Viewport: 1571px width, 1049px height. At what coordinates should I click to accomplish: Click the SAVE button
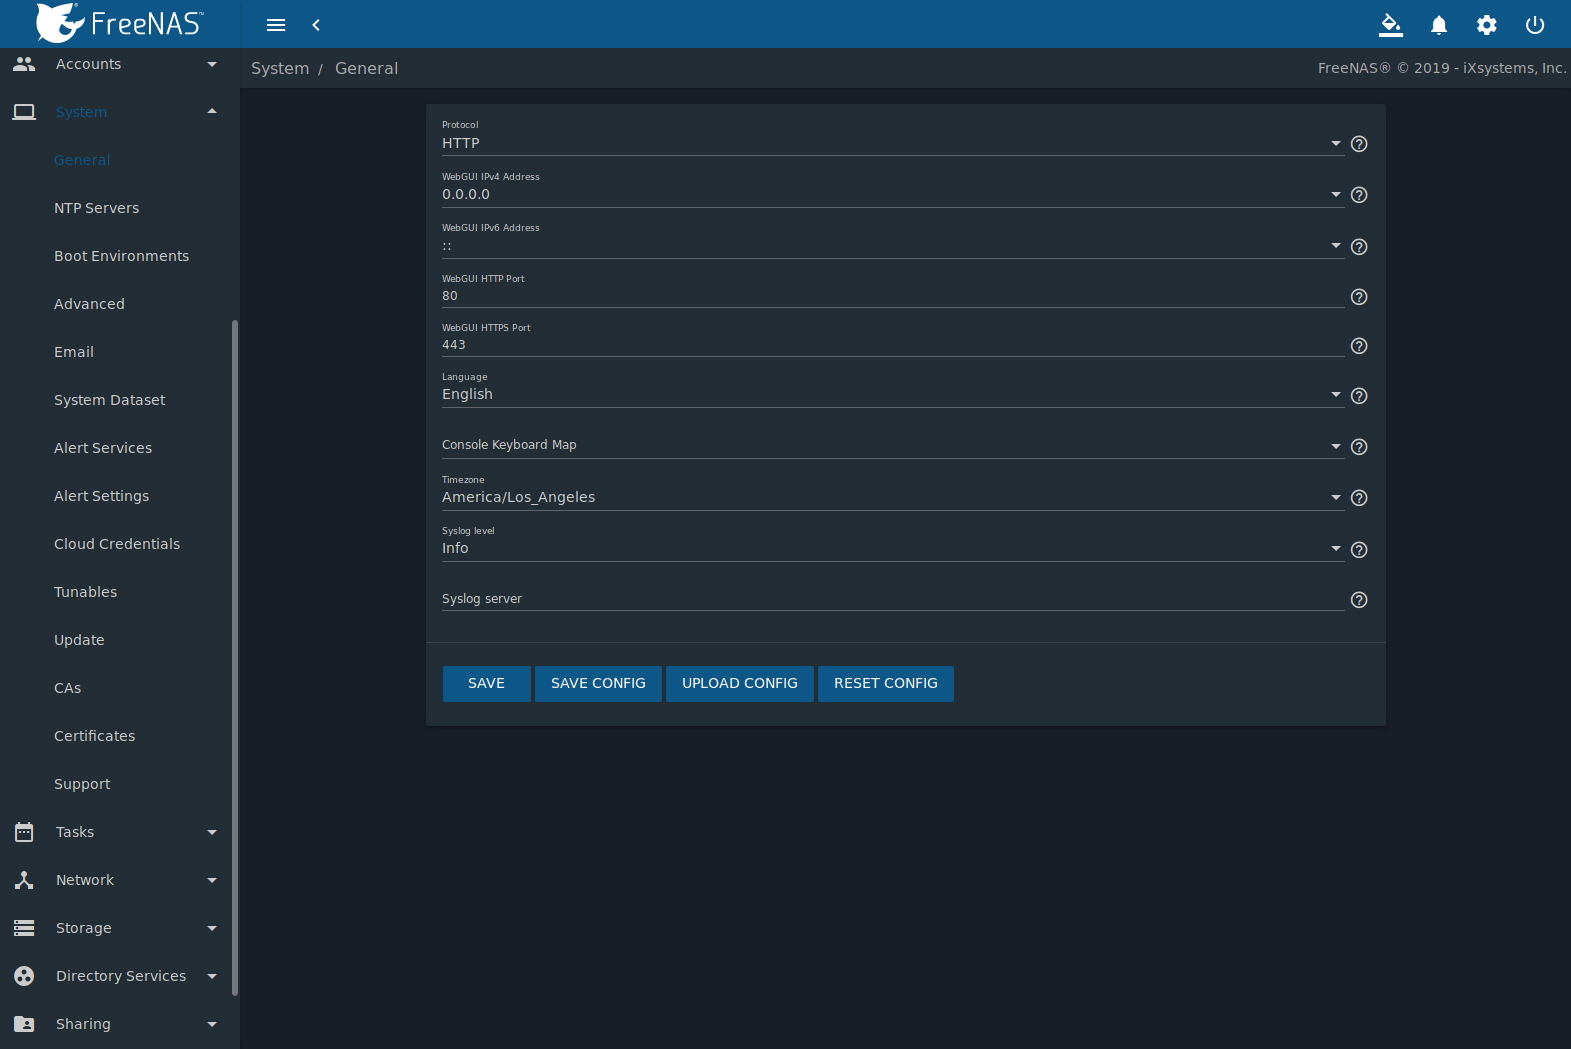tap(487, 684)
